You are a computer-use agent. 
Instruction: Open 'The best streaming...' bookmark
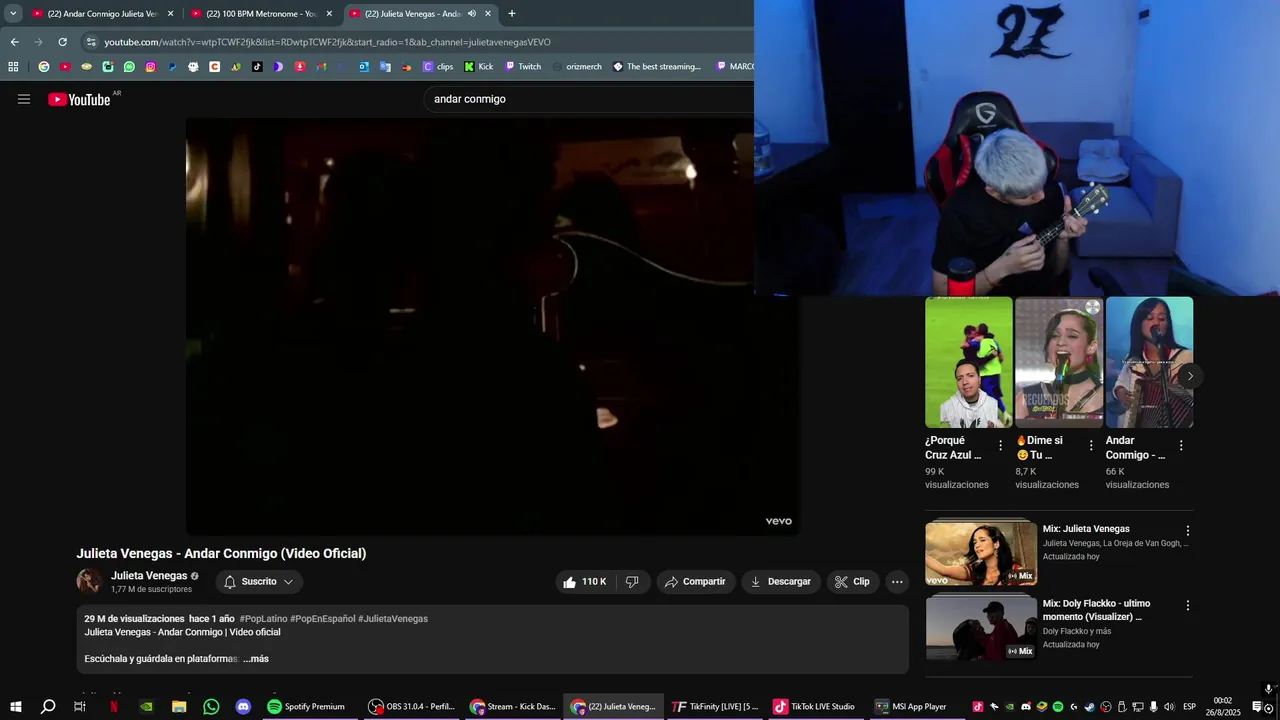657,67
